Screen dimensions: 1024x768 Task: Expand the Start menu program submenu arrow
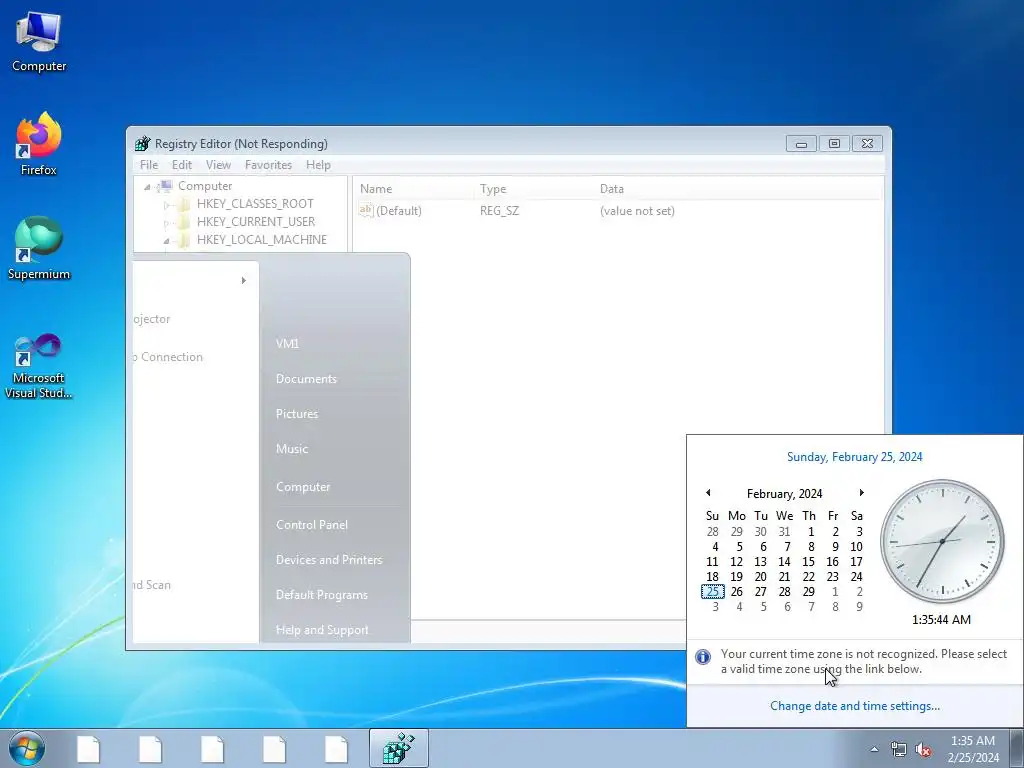pyautogui.click(x=244, y=280)
